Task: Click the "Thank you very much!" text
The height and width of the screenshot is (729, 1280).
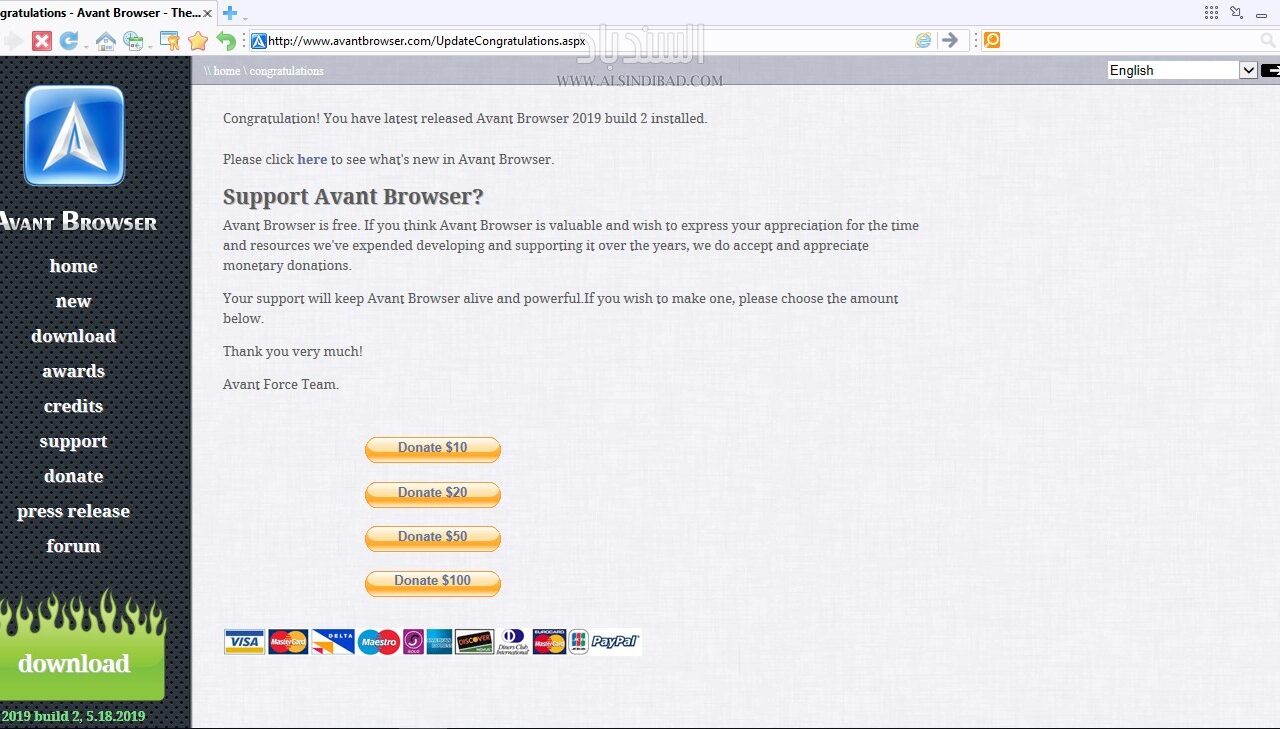Action: pyautogui.click(x=293, y=351)
